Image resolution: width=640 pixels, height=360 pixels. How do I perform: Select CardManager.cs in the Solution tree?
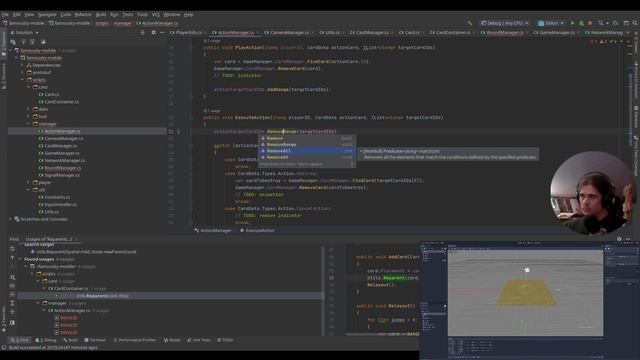60,146
